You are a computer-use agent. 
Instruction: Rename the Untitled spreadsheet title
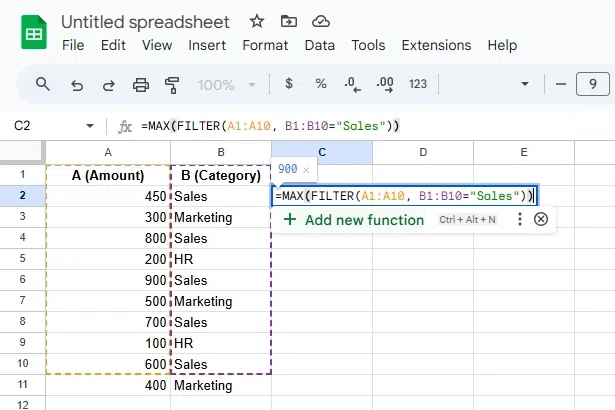click(145, 22)
